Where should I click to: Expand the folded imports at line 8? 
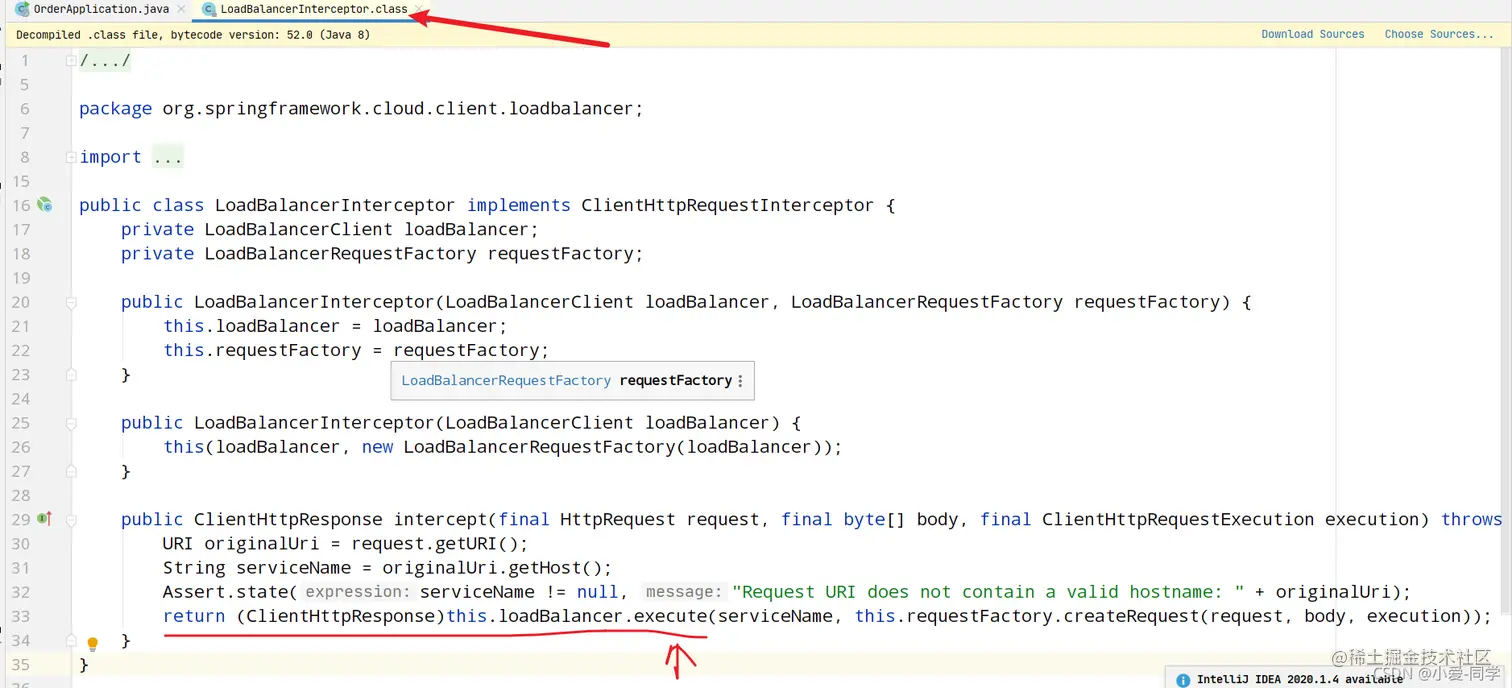(x=70, y=157)
